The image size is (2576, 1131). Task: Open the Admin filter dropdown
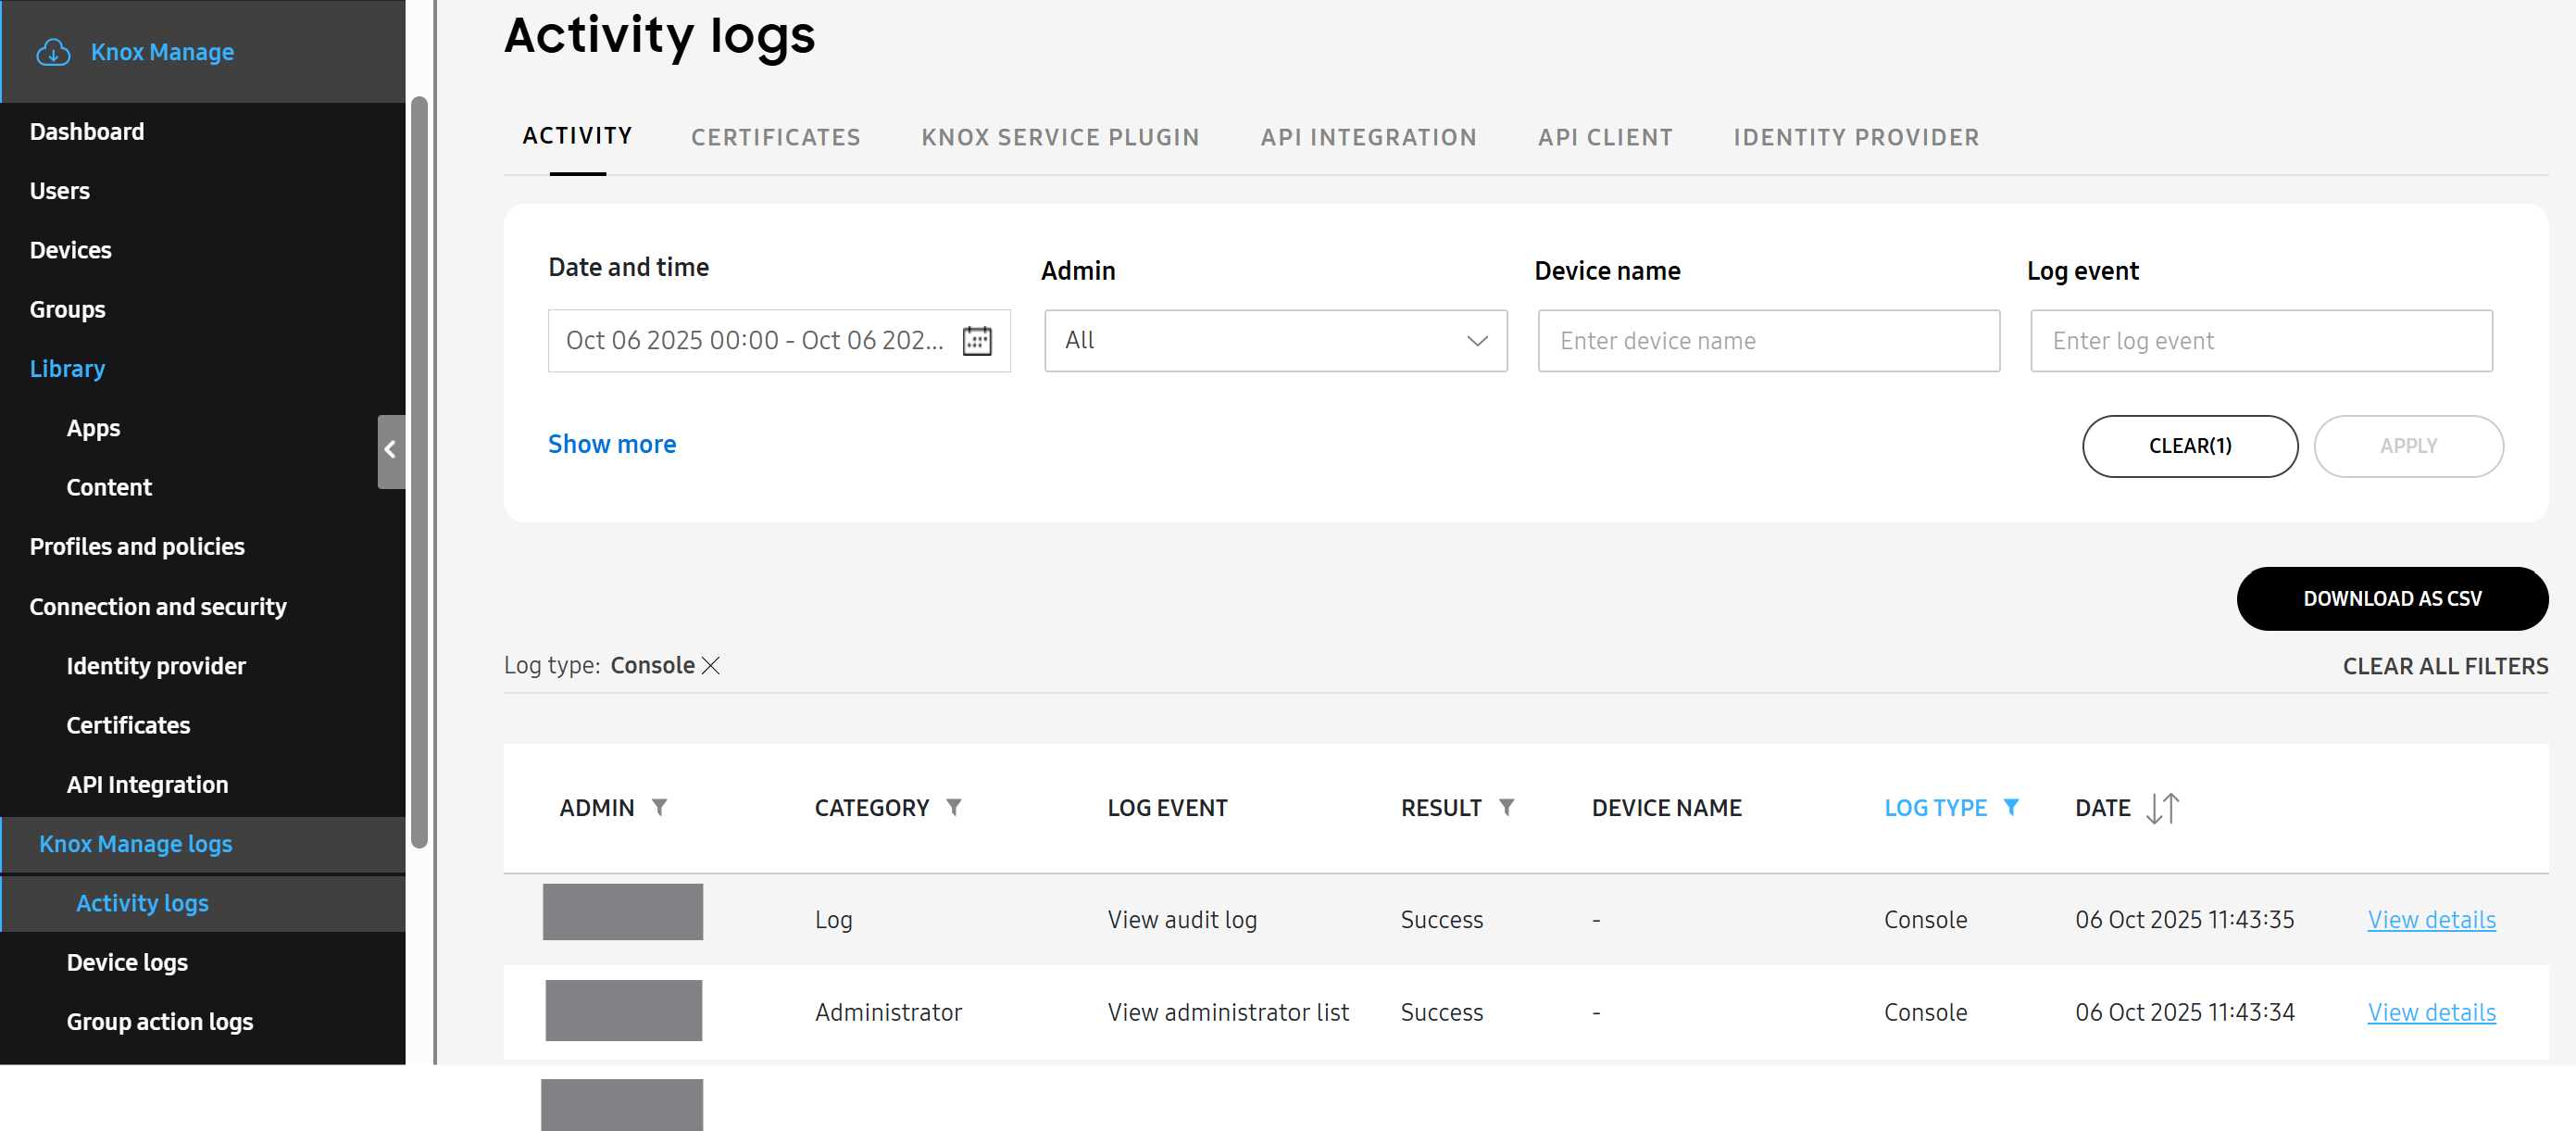coord(1274,340)
